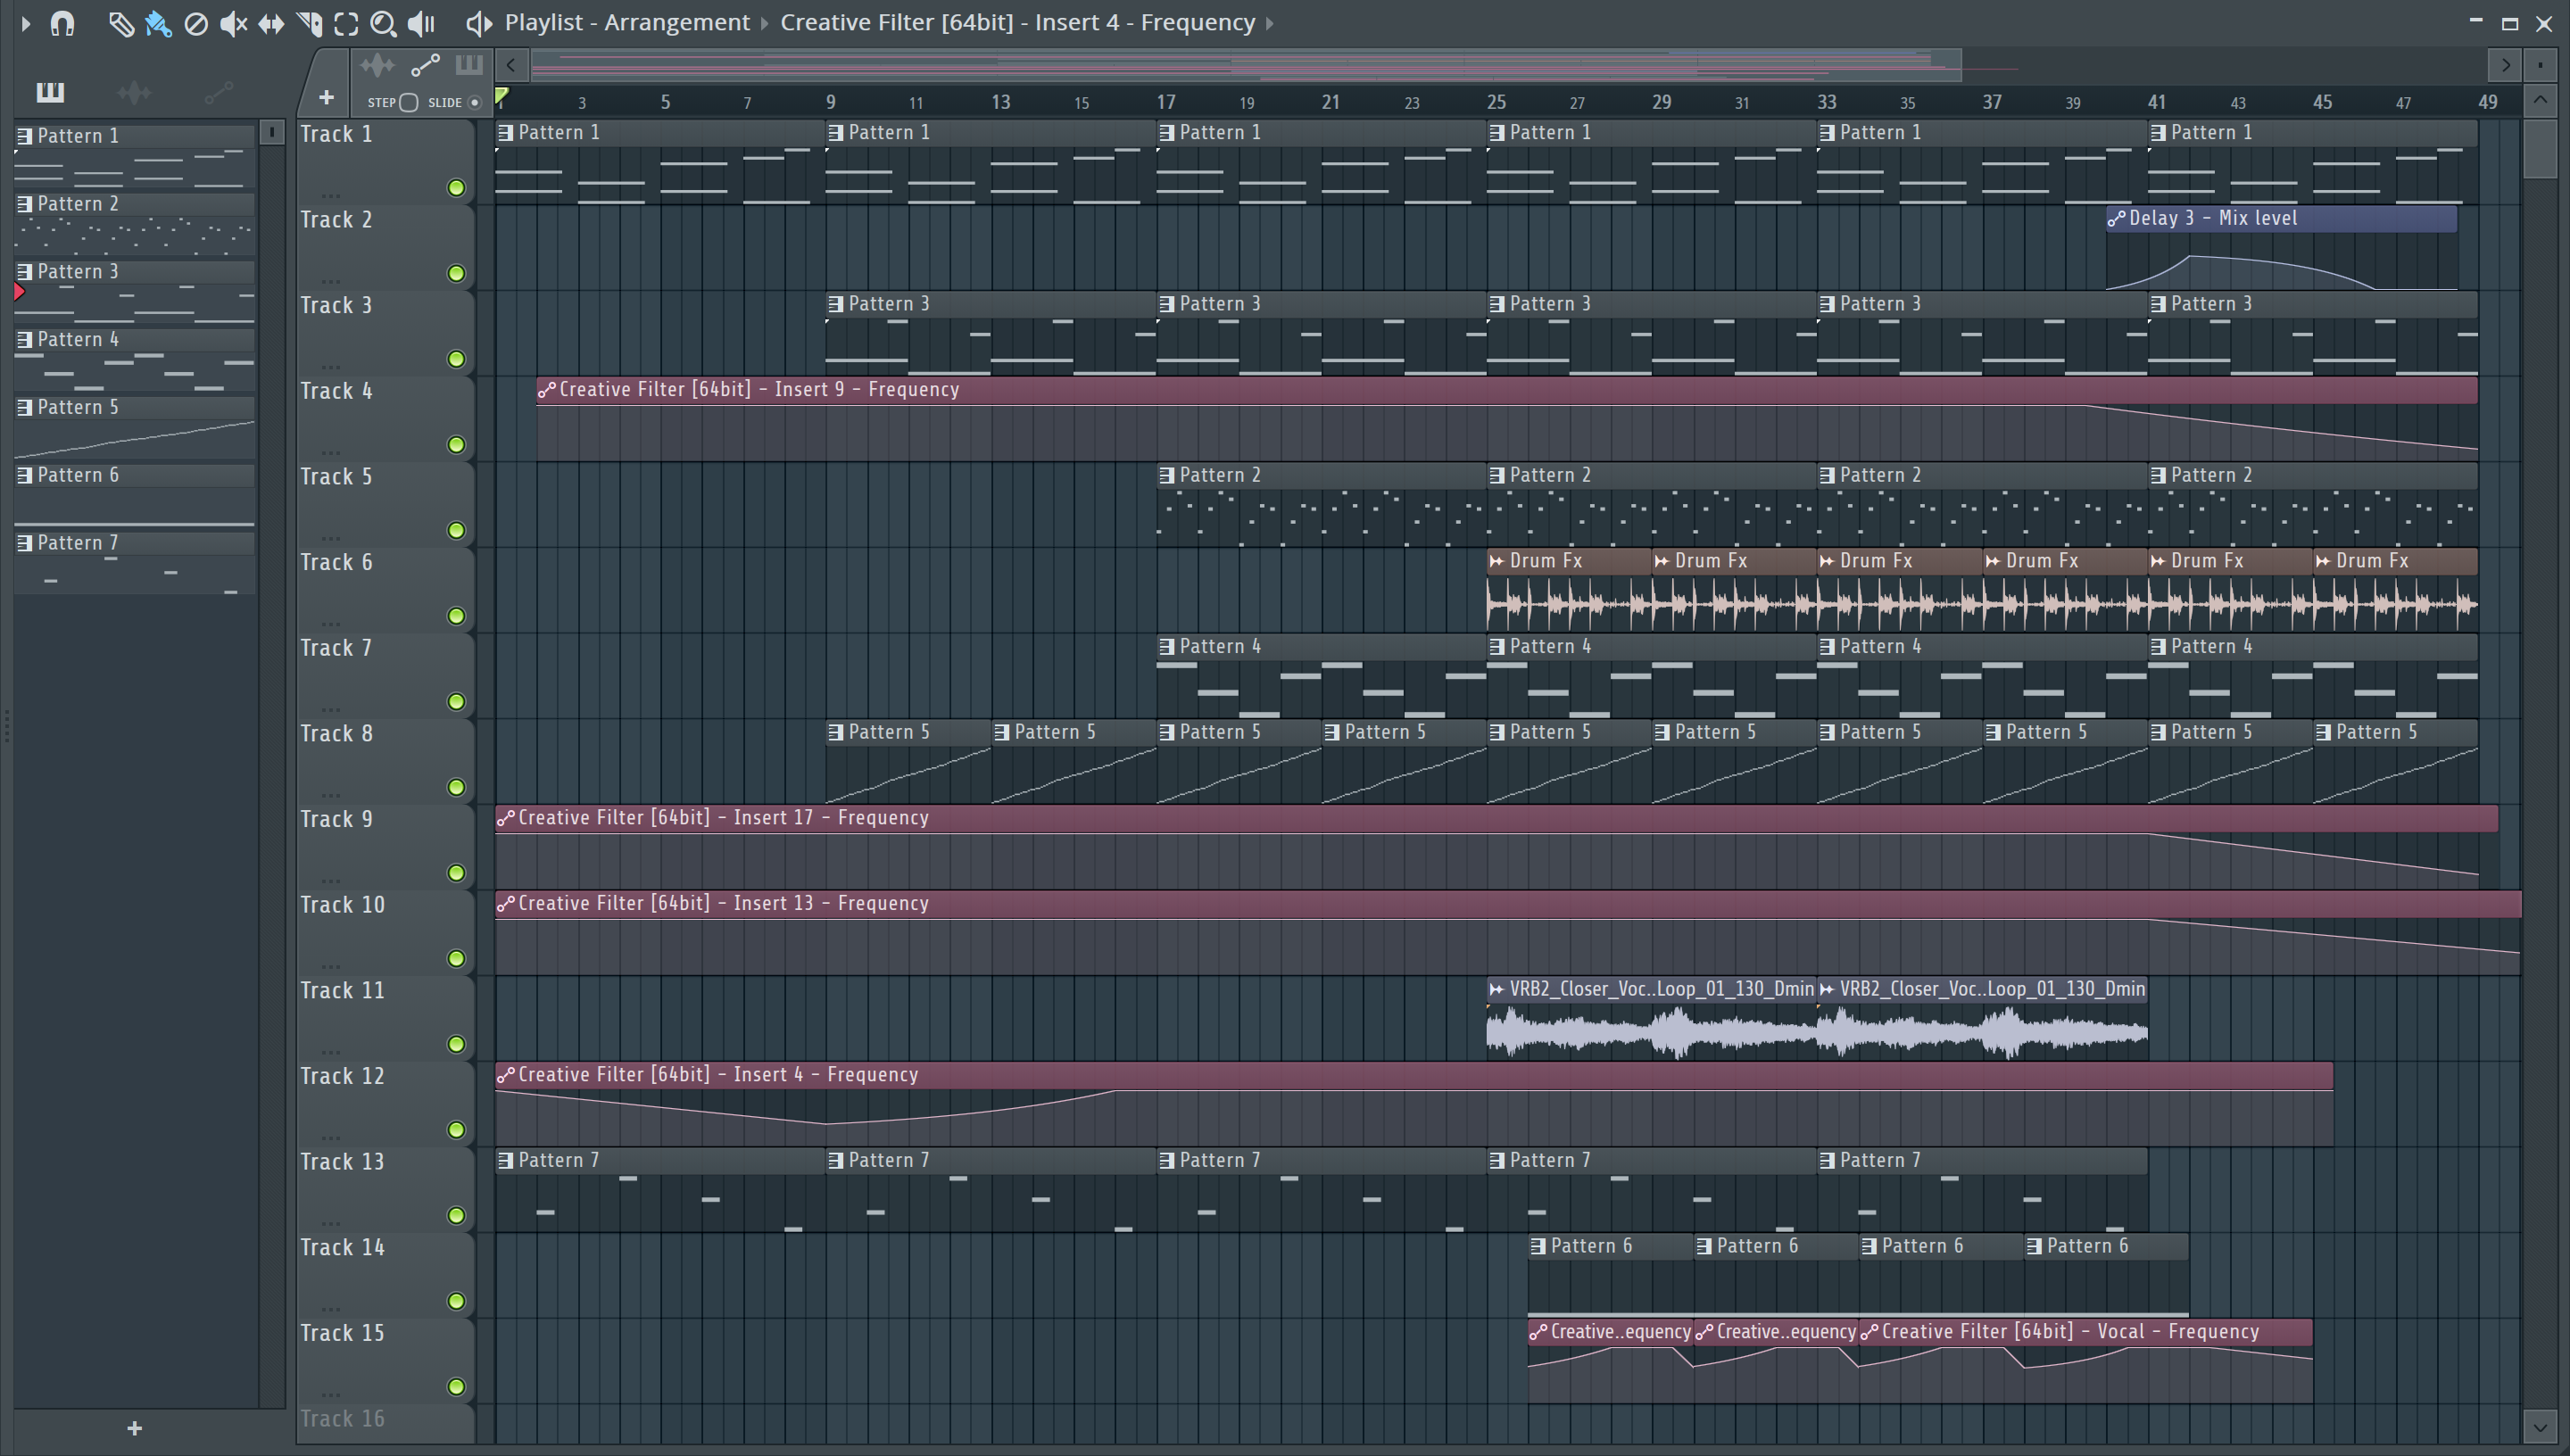The height and width of the screenshot is (1456, 2570).
Task: Open menu icon of first VRB2_Closer_Voc audio clip
Action: pyautogui.click(x=1497, y=990)
